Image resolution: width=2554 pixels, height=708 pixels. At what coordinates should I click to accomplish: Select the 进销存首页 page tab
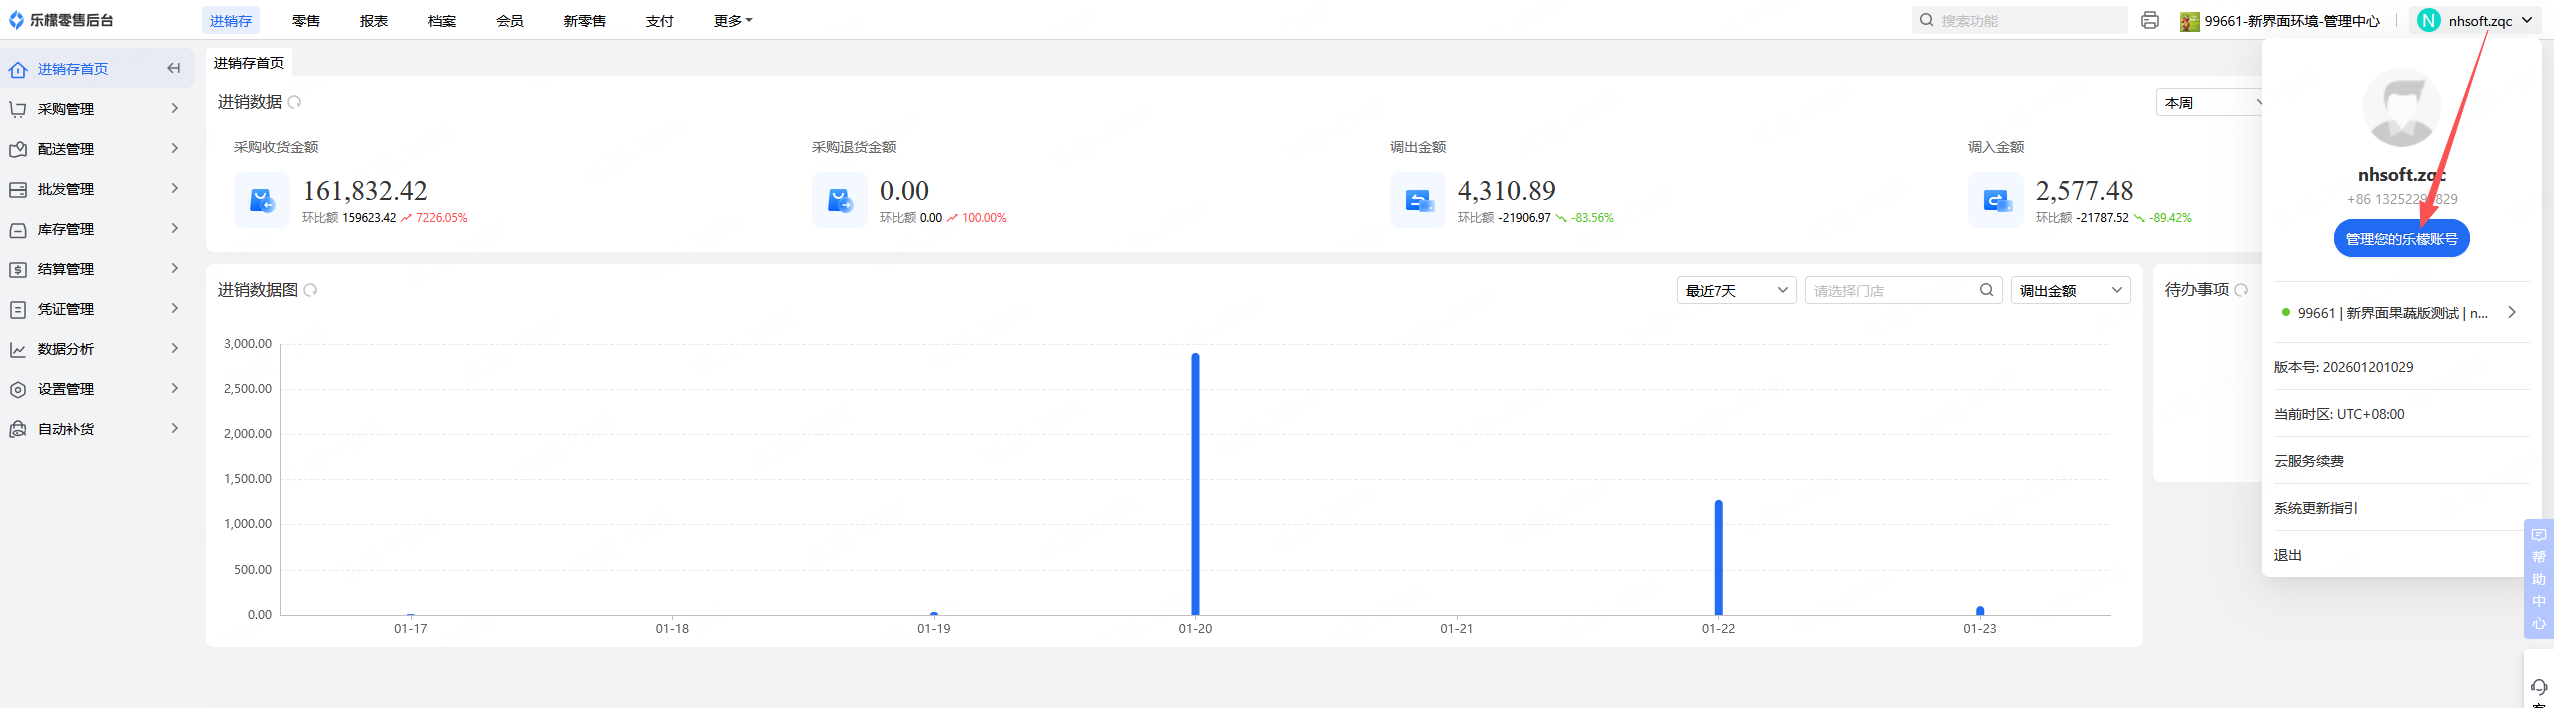[249, 63]
